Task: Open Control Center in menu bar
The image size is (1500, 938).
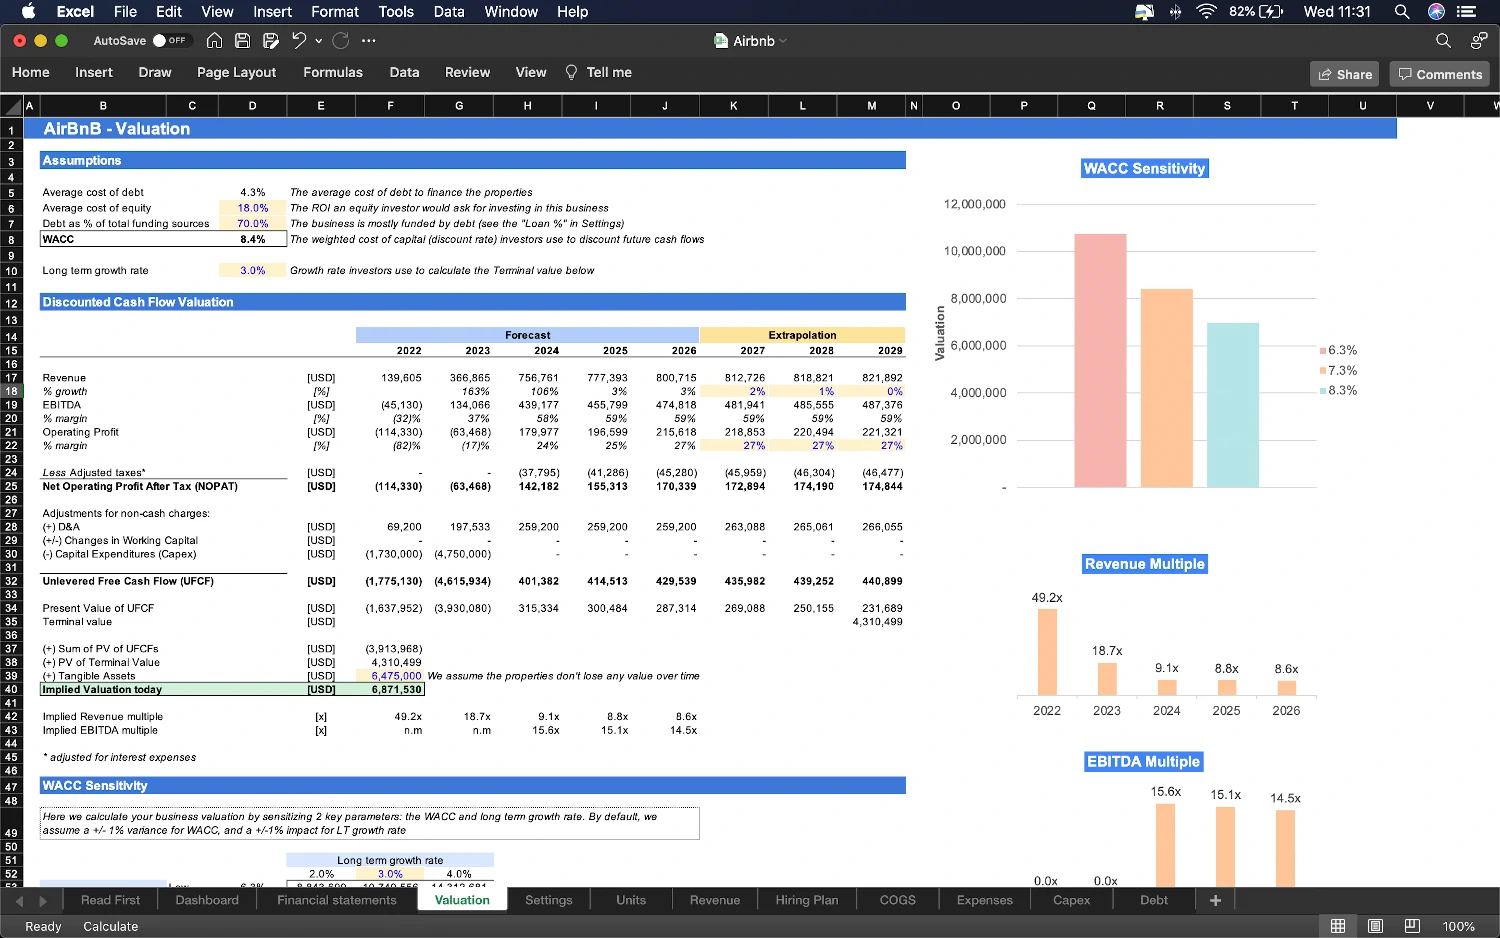Action: 1467,12
